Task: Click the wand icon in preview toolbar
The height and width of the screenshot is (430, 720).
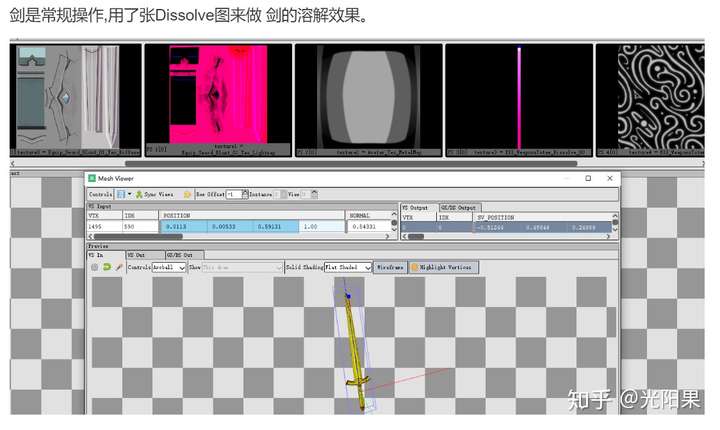Action: pyautogui.click(x=119, y=267)
